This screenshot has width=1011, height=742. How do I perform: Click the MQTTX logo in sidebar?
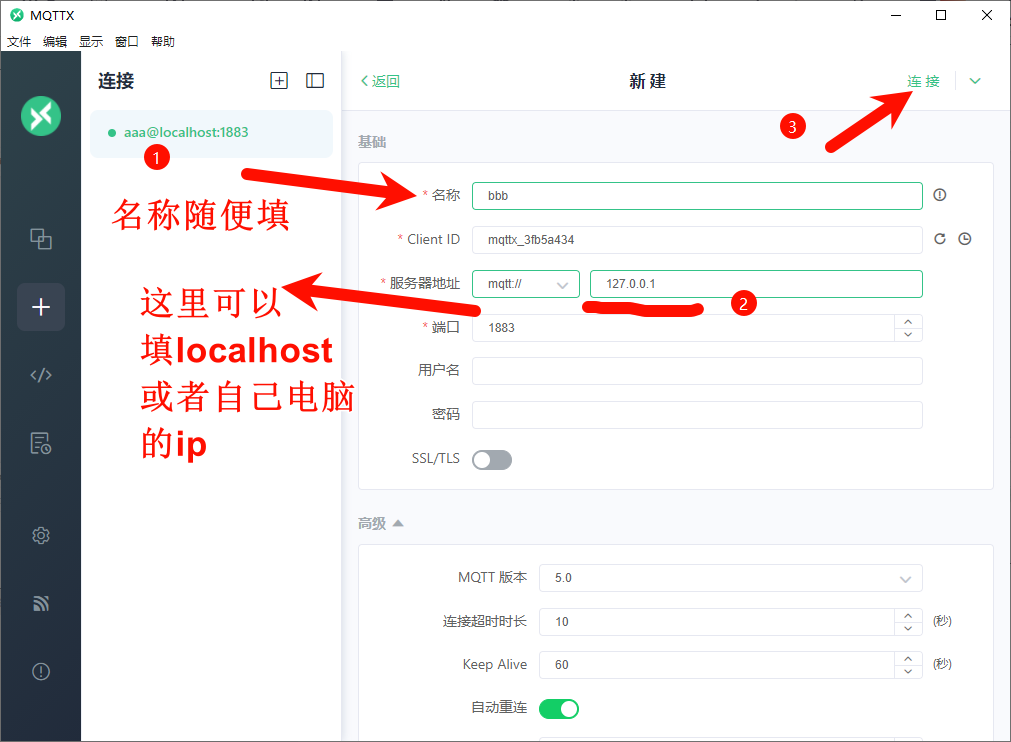coord(41,116)
